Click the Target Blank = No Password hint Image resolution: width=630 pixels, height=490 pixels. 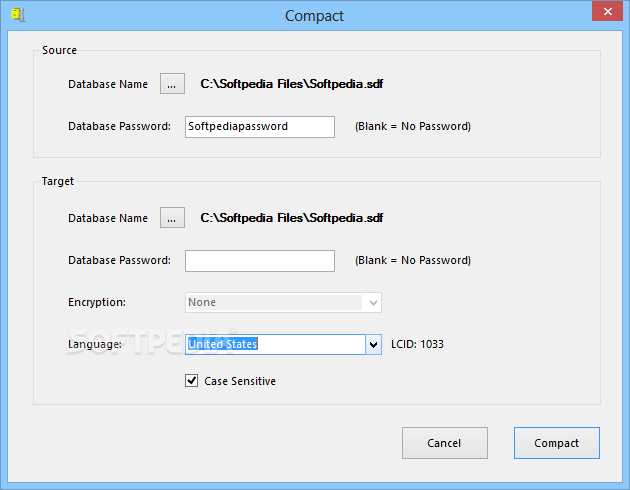(413, 261)
